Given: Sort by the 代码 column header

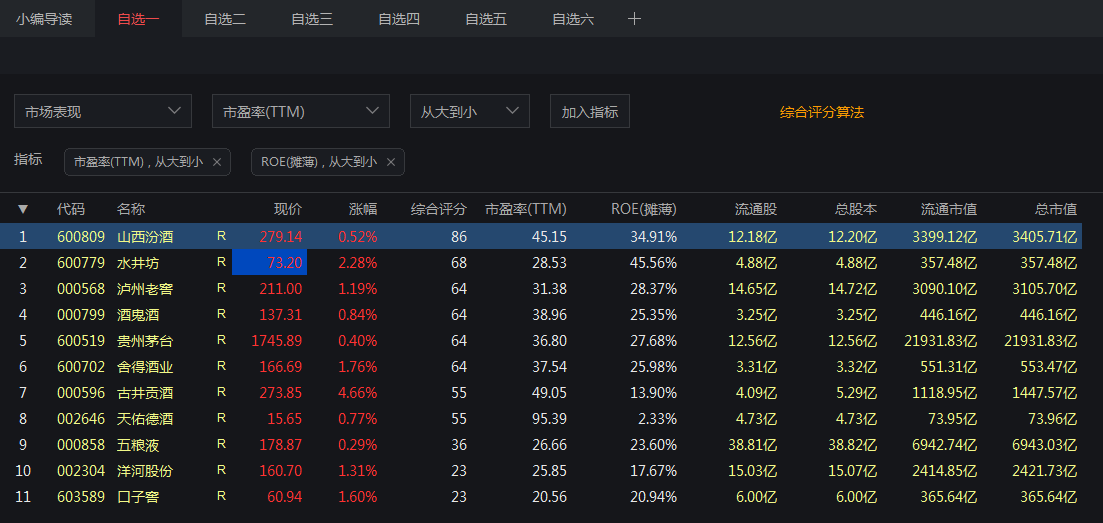Looking at the screenshot, I should (x=70, y=209).
